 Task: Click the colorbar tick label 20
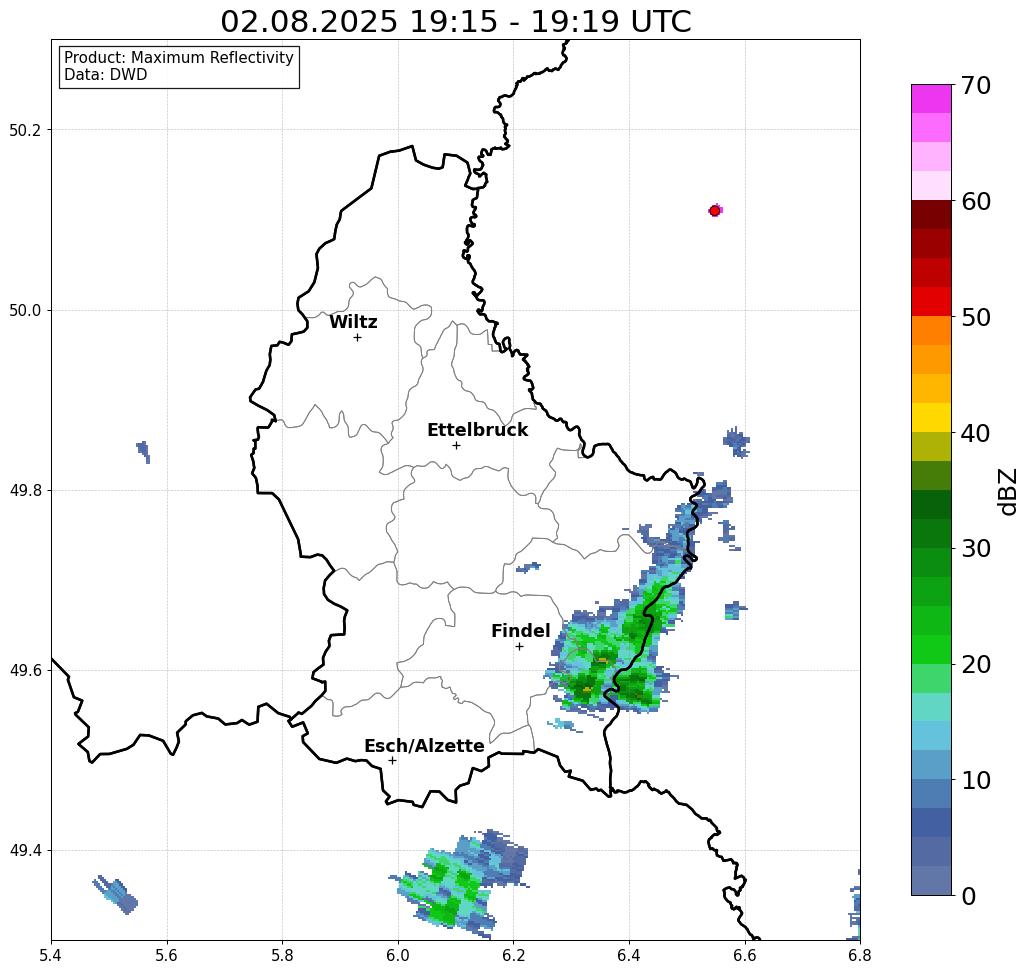pyautogui.click(x=976, y=664)
